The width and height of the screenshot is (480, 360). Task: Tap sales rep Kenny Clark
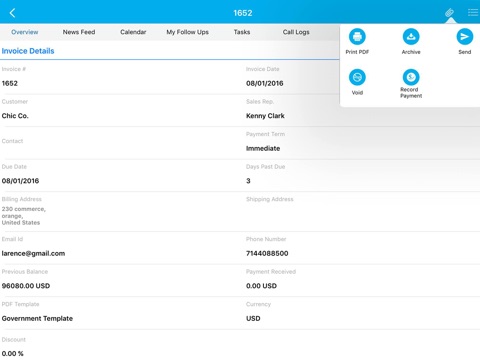click(265, 116)
